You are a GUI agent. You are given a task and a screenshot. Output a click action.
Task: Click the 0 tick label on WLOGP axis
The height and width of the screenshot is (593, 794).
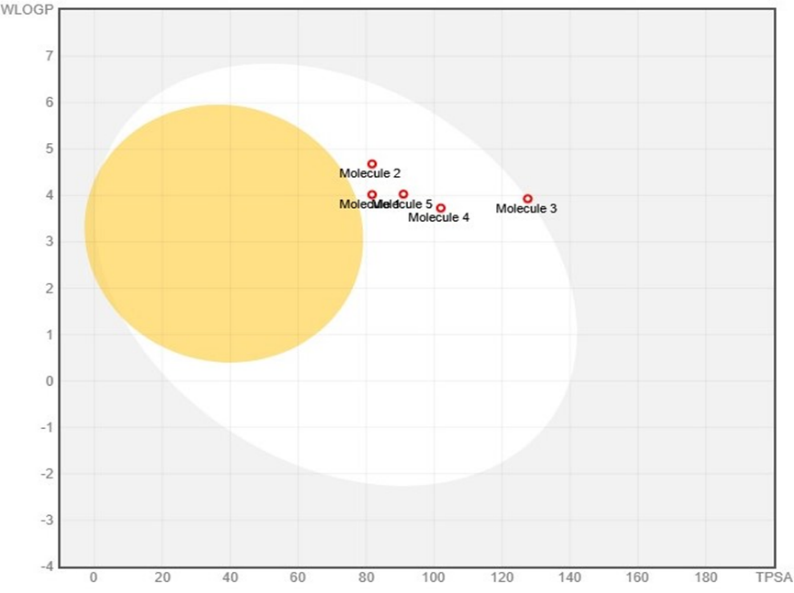pyautogui.click(x=47, y=381)
